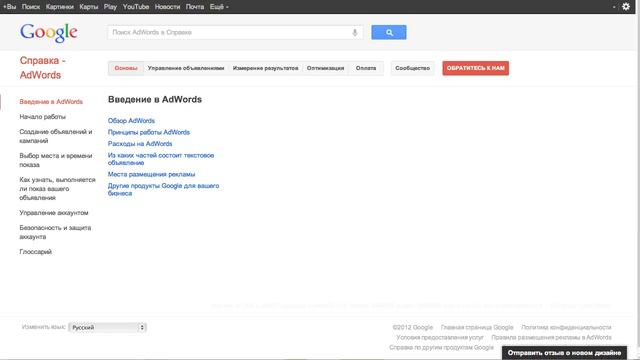Open Play in the top bar
The image size is (640, 360).
(x=110, y=7)
